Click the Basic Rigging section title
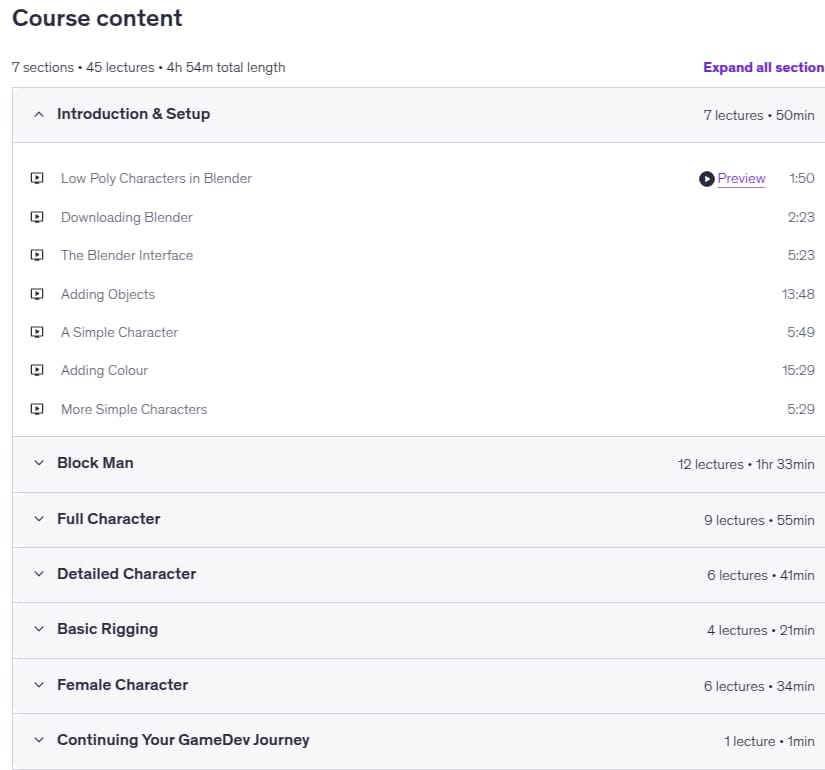This screenshot has width=825, height=770. coord(107,629)
